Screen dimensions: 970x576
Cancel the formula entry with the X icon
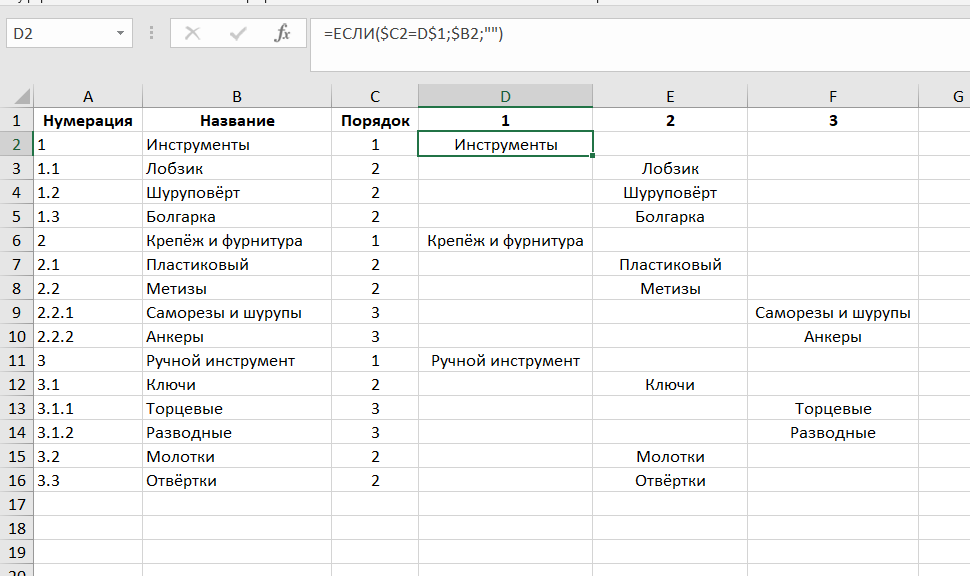(192, 33)
